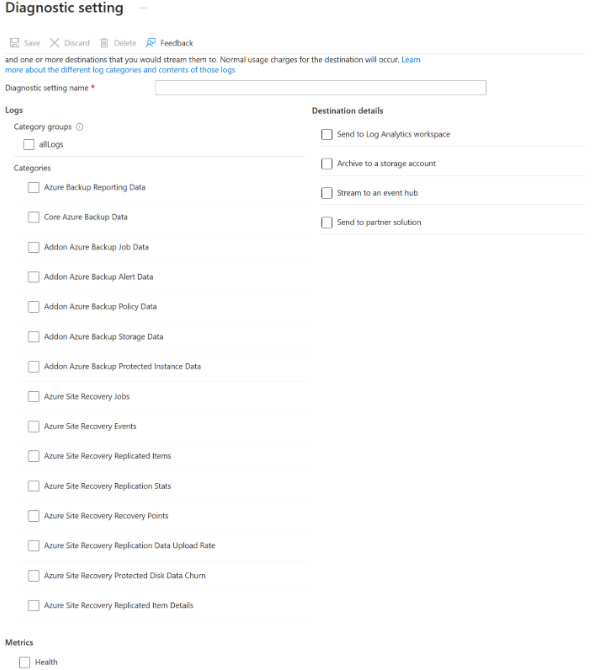Screen dimensions: 595x670
Task: Check Send to partner solution option
Action: point(327,222)
